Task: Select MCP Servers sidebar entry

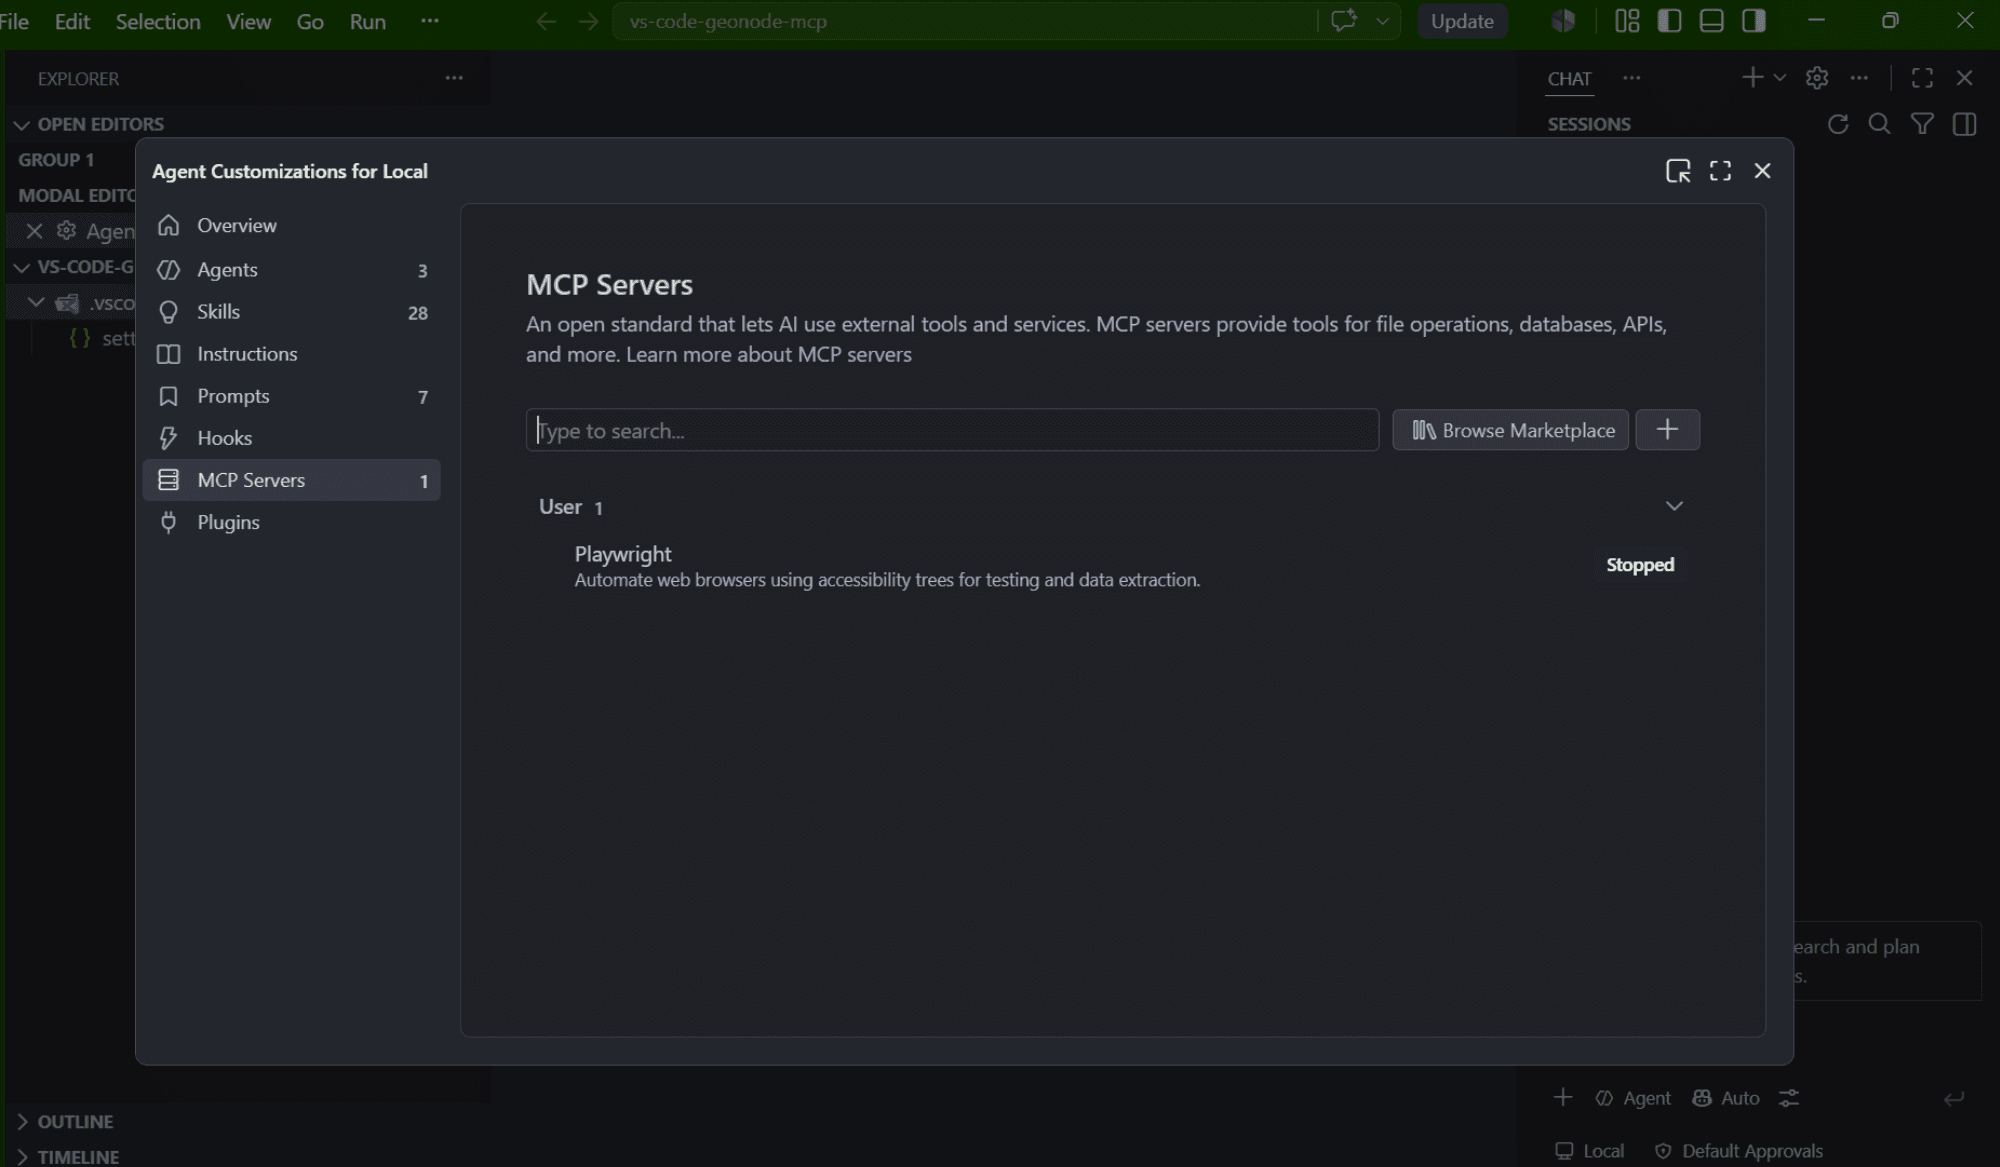Action: click(x=291, y=480)
